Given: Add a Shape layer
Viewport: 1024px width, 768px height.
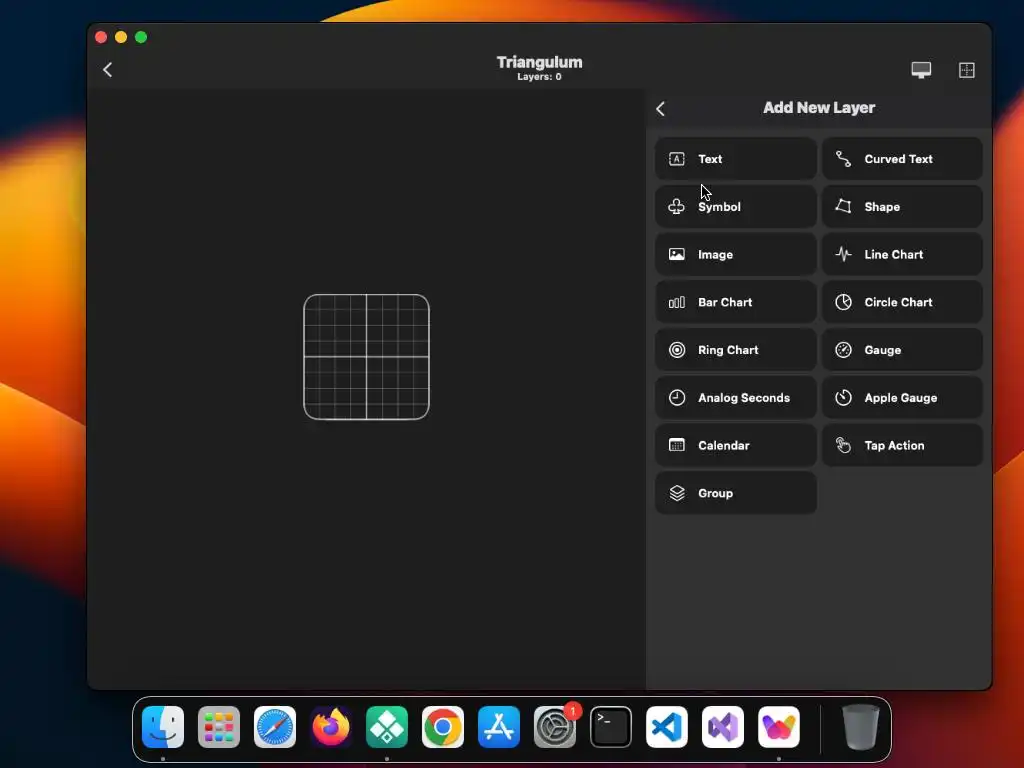Looking at the screenshot, I should tap(902, 206).
